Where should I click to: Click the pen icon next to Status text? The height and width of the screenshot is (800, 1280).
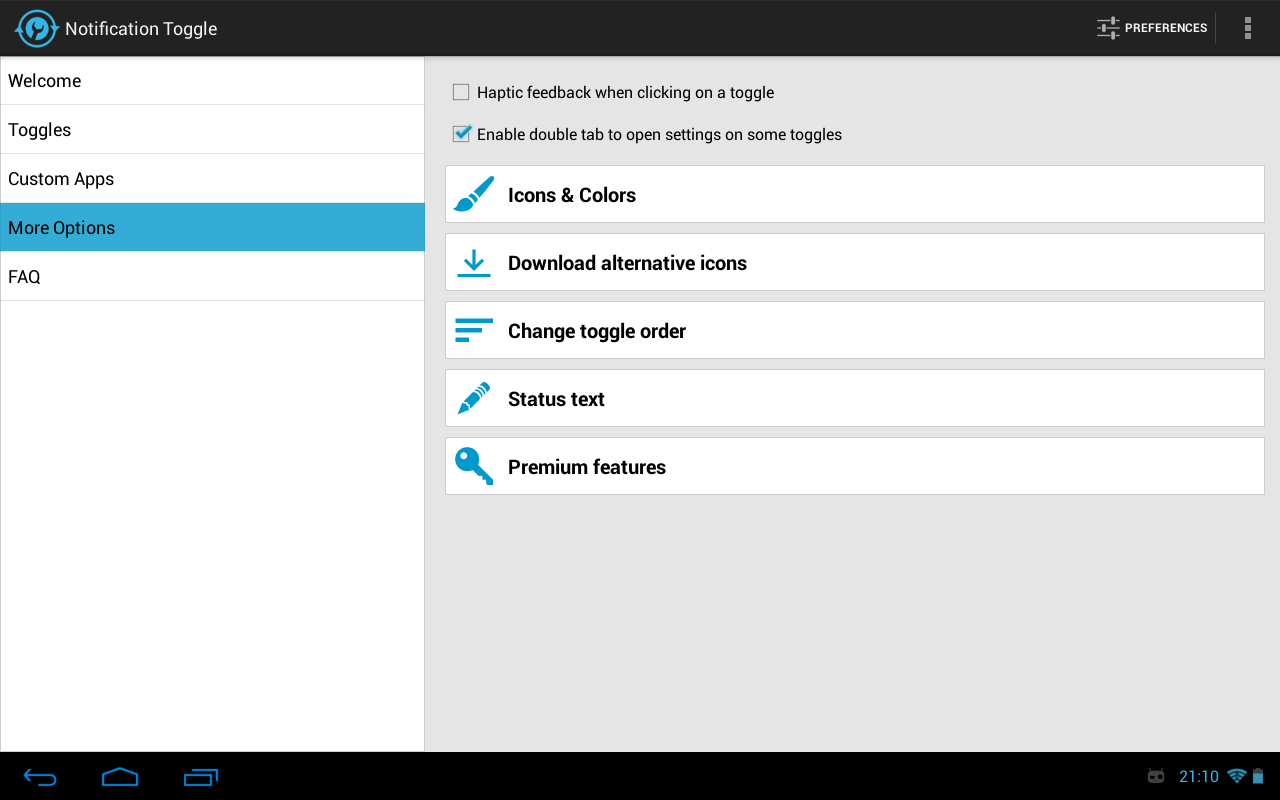[x=472, y=397]
